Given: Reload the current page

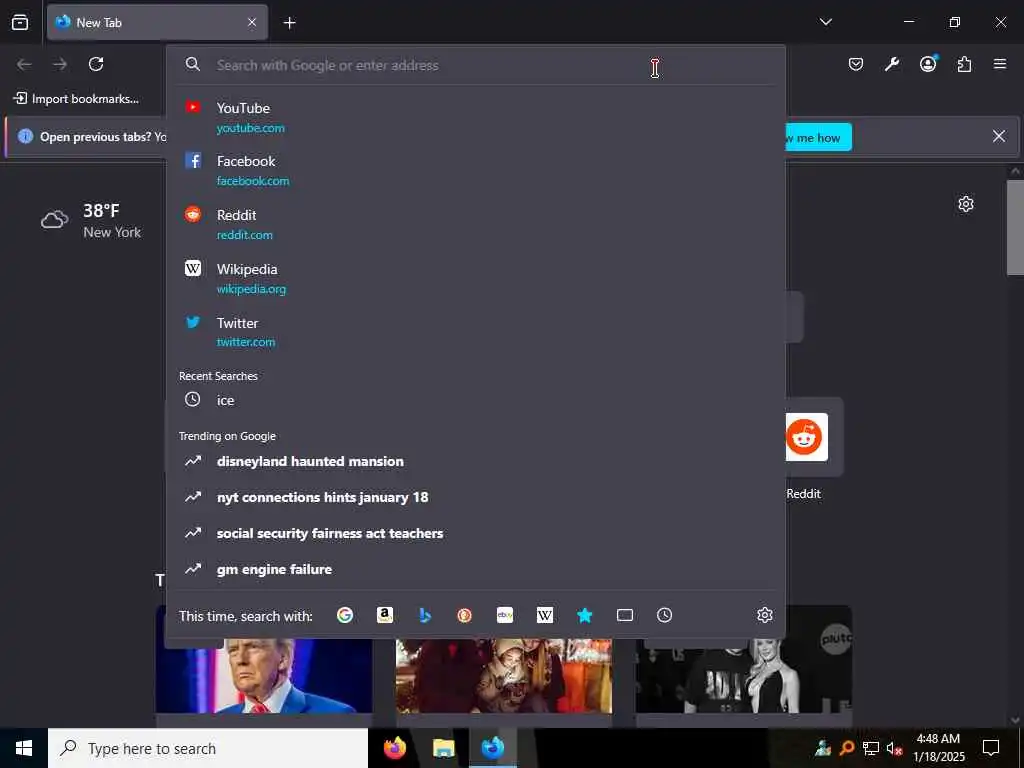Looking at the screenshot, I should (96, 64).
